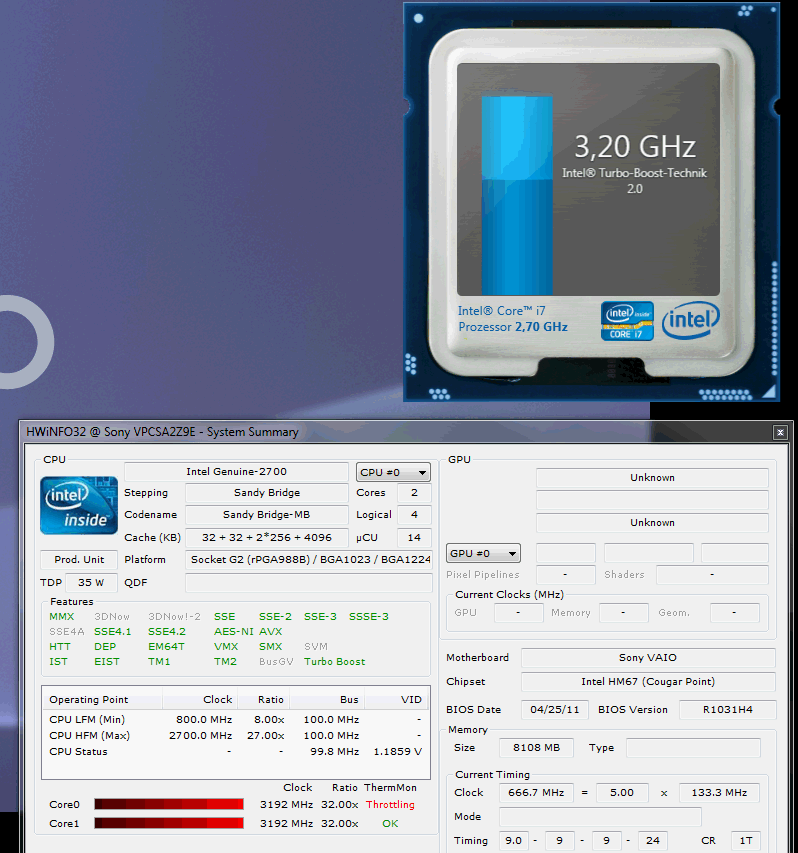Image resolution: width=798 pixels, height=853 pixels.
Task: Click the Core0 red load bar
Action: tap(169, 804)
